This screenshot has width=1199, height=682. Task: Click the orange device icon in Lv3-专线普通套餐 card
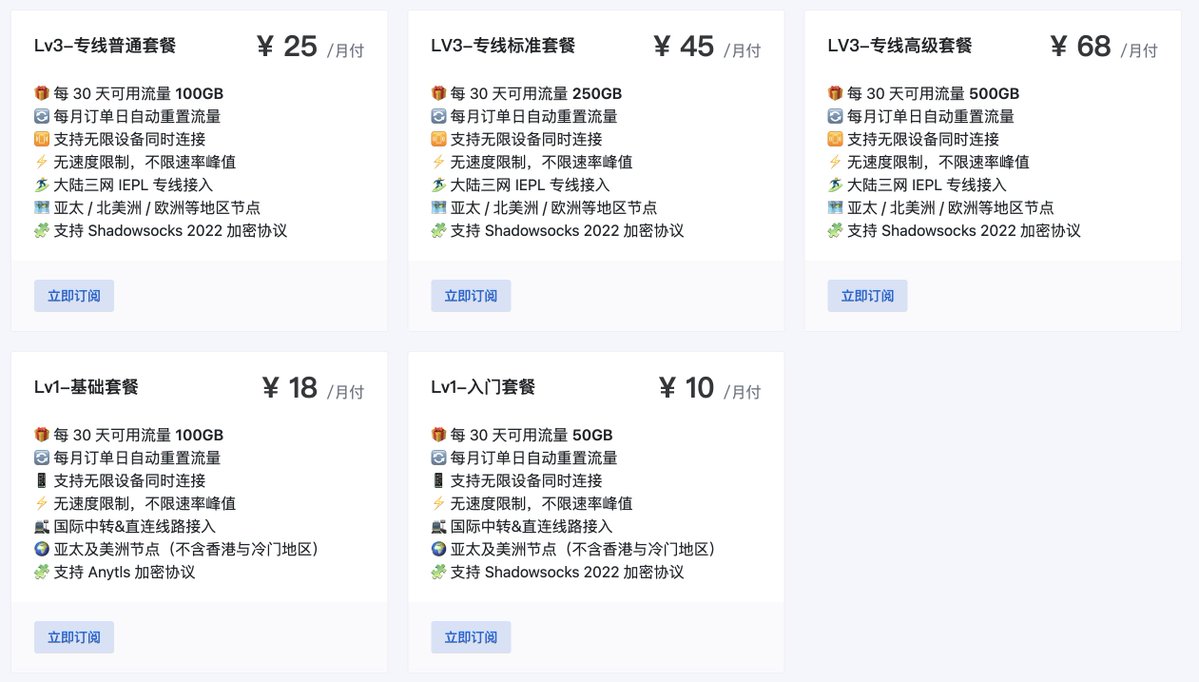coord(42,139)
